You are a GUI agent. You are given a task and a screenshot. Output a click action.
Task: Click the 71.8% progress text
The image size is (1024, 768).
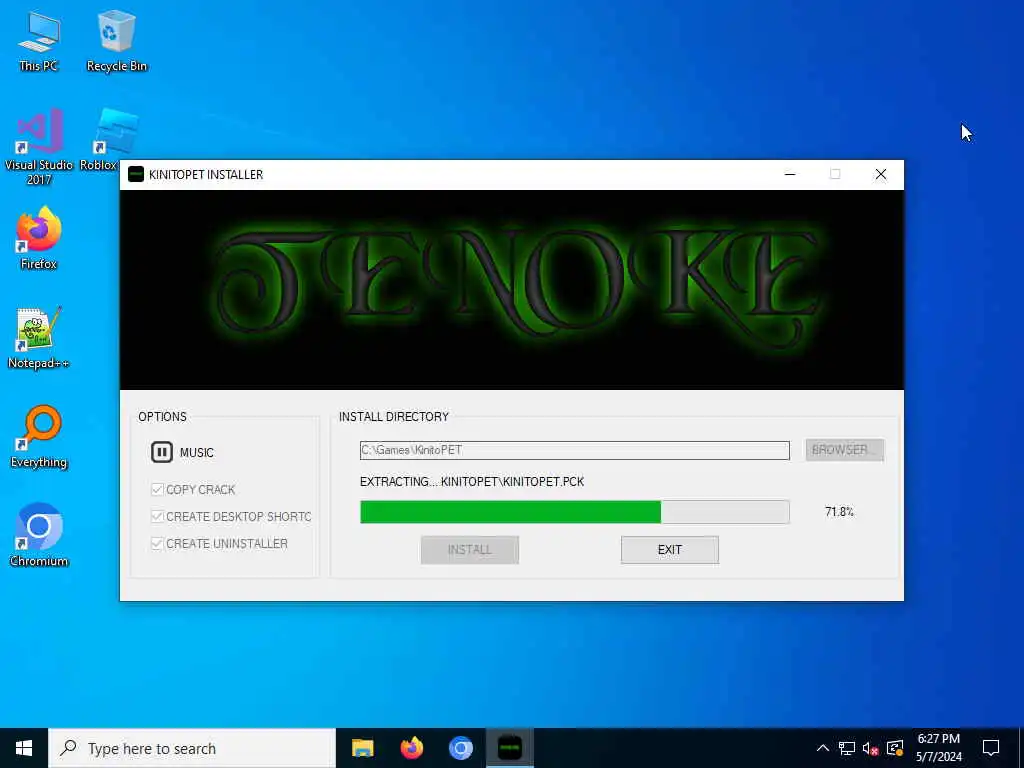coord(839,511)
